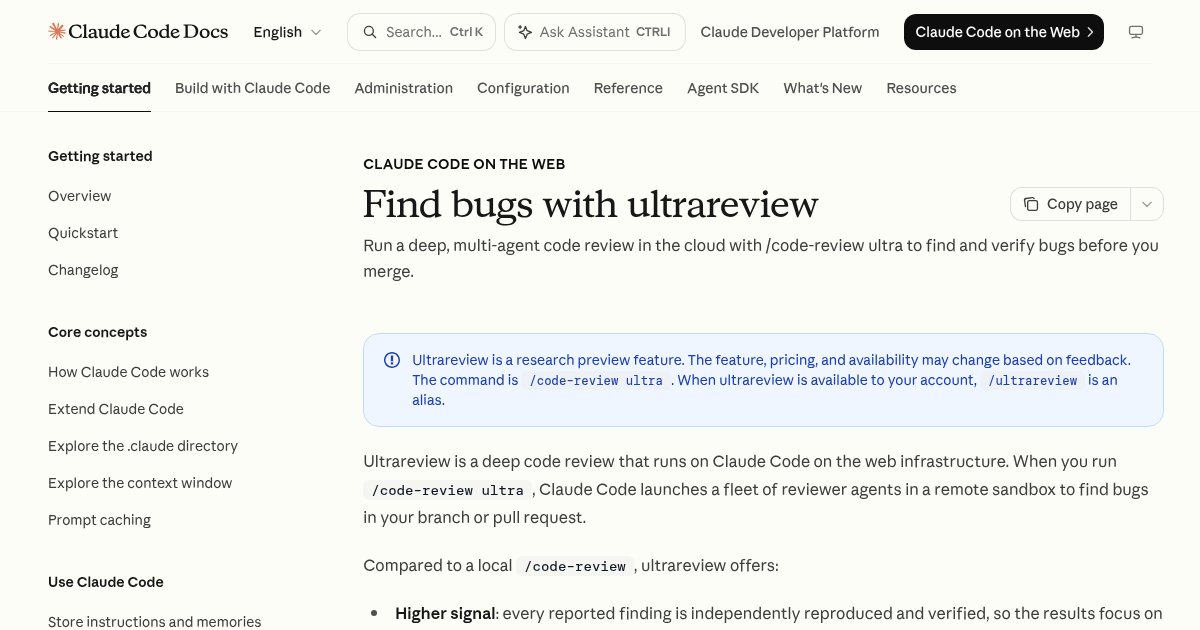This screenshot has height=630, width=1200.
Task: Click the /ultrareview code in the callout
Action: [1033, 380]
